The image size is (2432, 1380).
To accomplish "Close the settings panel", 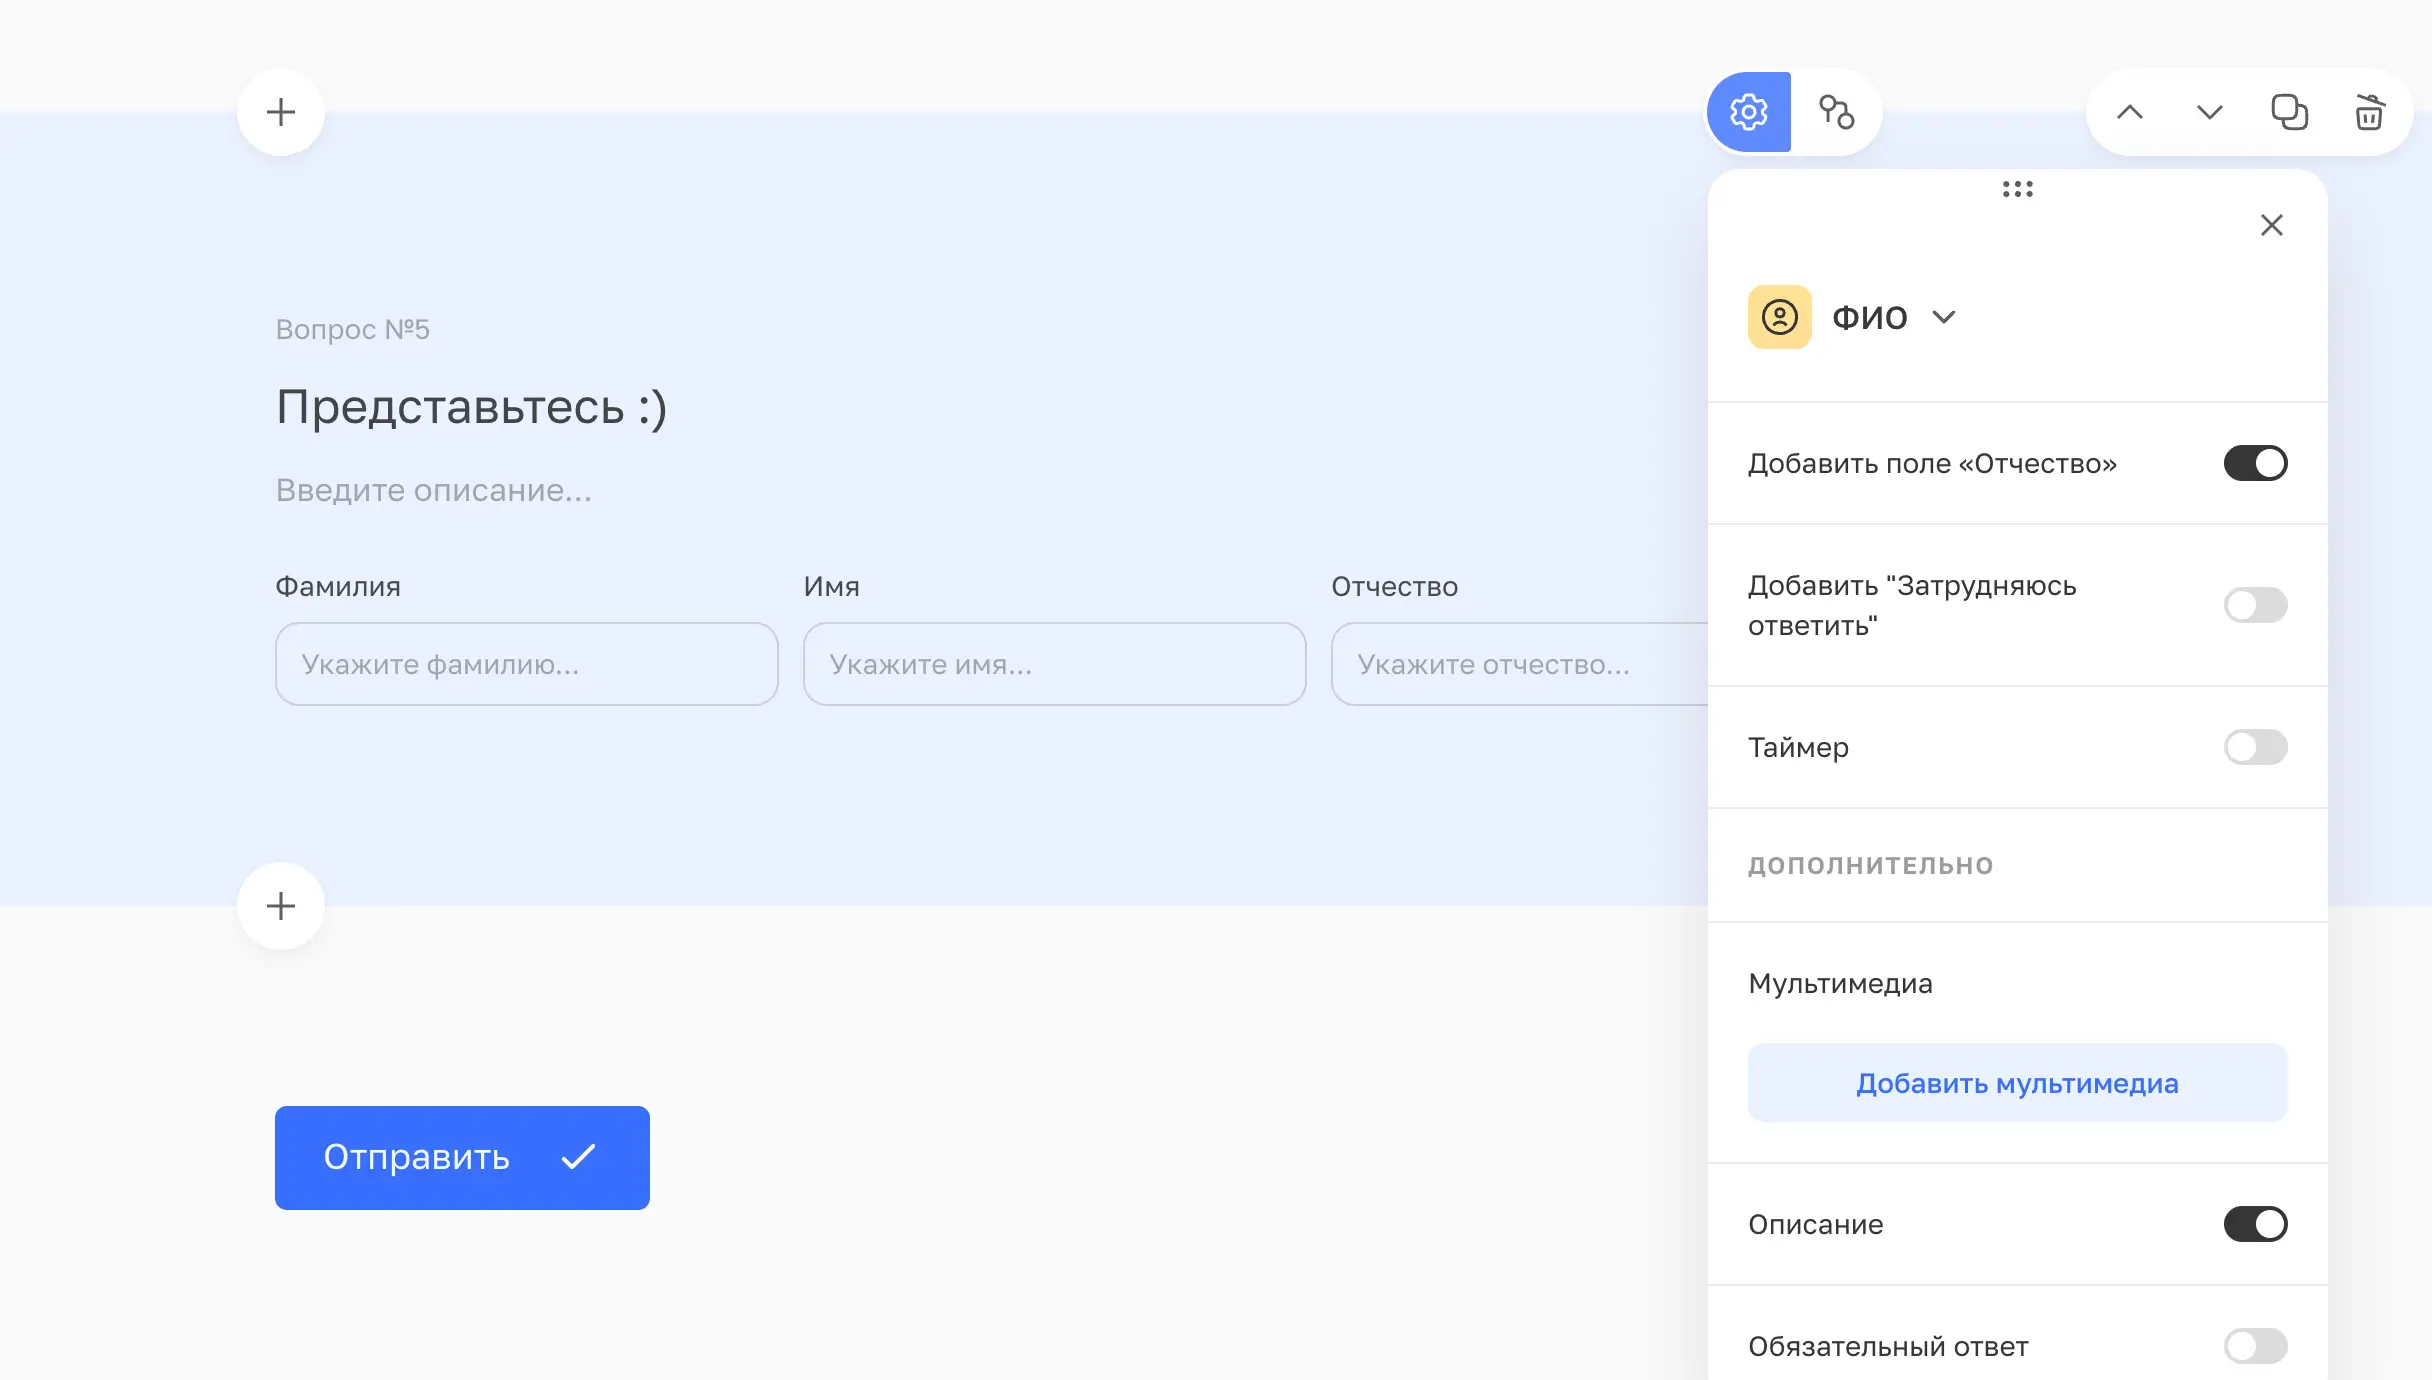I will [x=2273, y=225].
